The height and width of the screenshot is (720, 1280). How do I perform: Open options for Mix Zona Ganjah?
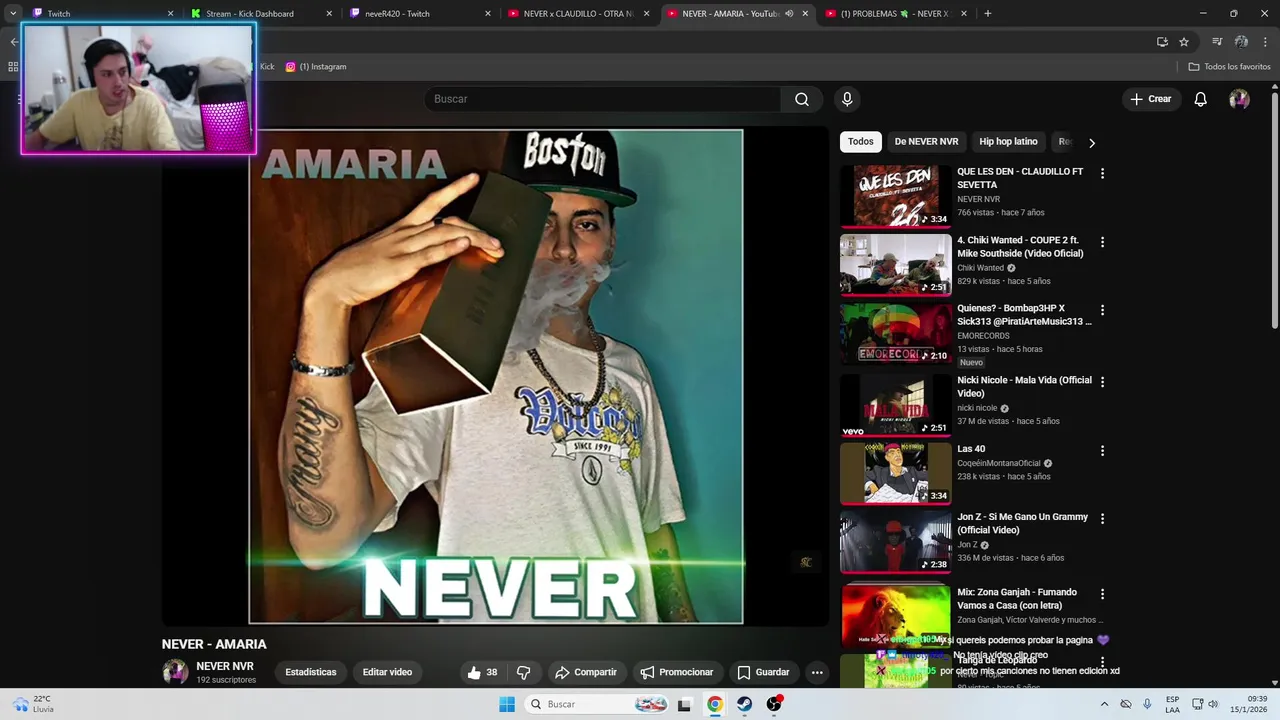click(1102, 593)
